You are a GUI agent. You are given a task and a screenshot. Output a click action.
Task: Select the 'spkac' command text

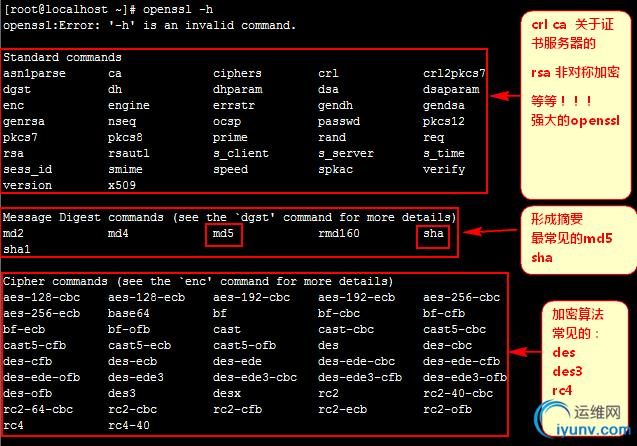pyautogui.click(x=336, y=169)
